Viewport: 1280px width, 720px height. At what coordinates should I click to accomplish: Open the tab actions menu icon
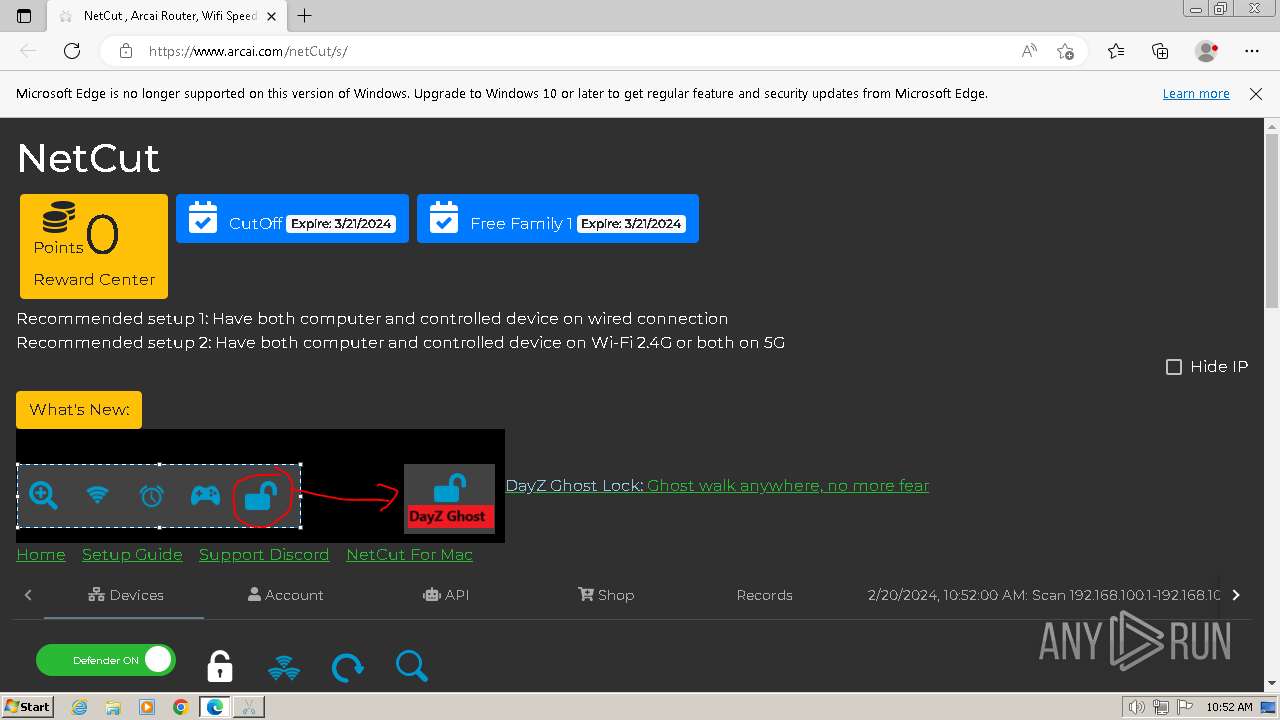coord(24,16)
